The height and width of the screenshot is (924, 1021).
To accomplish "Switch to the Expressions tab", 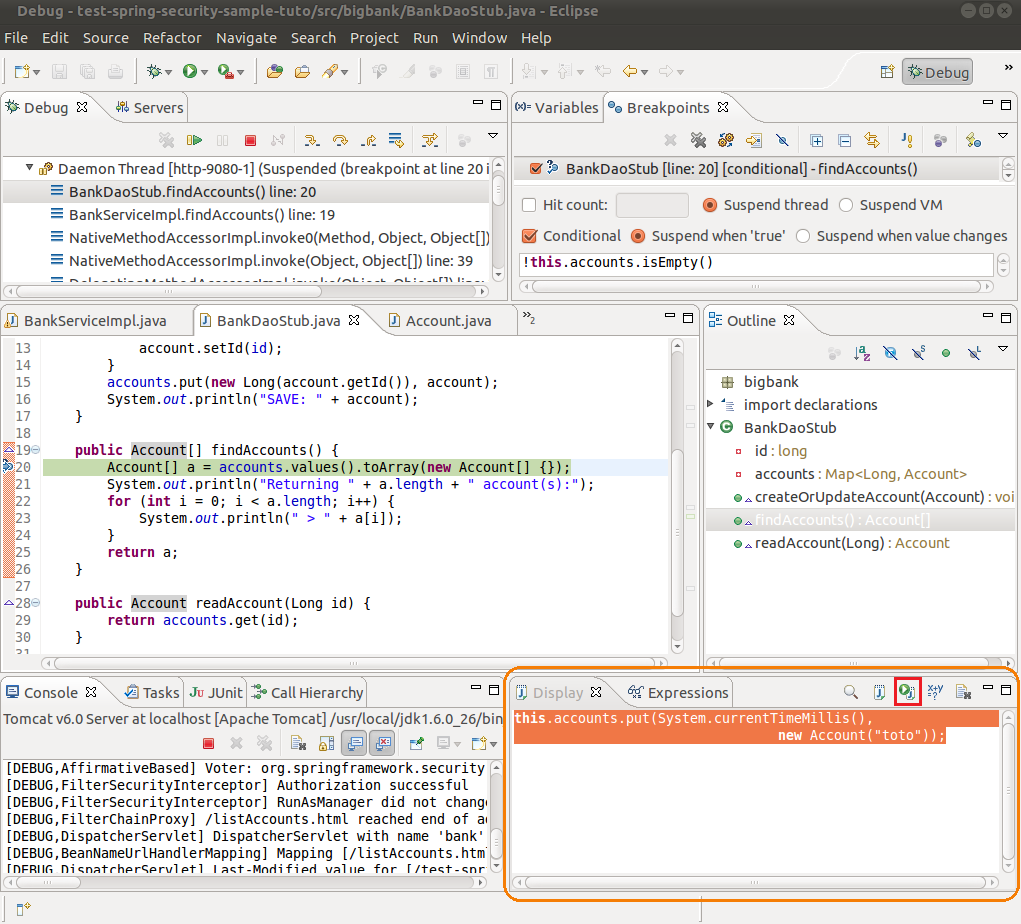I will tap(687, 693).
